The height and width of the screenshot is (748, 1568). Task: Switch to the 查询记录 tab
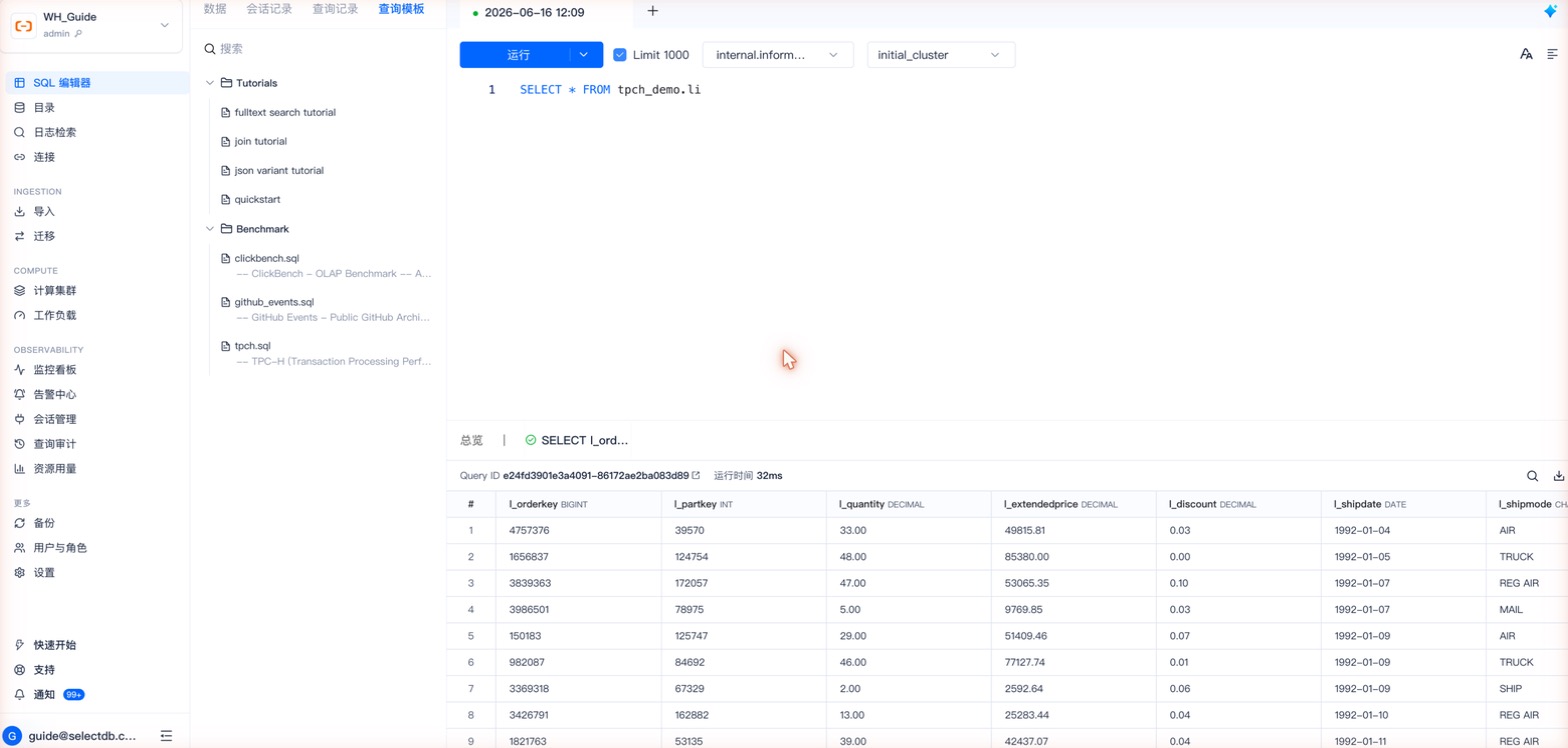335,9
